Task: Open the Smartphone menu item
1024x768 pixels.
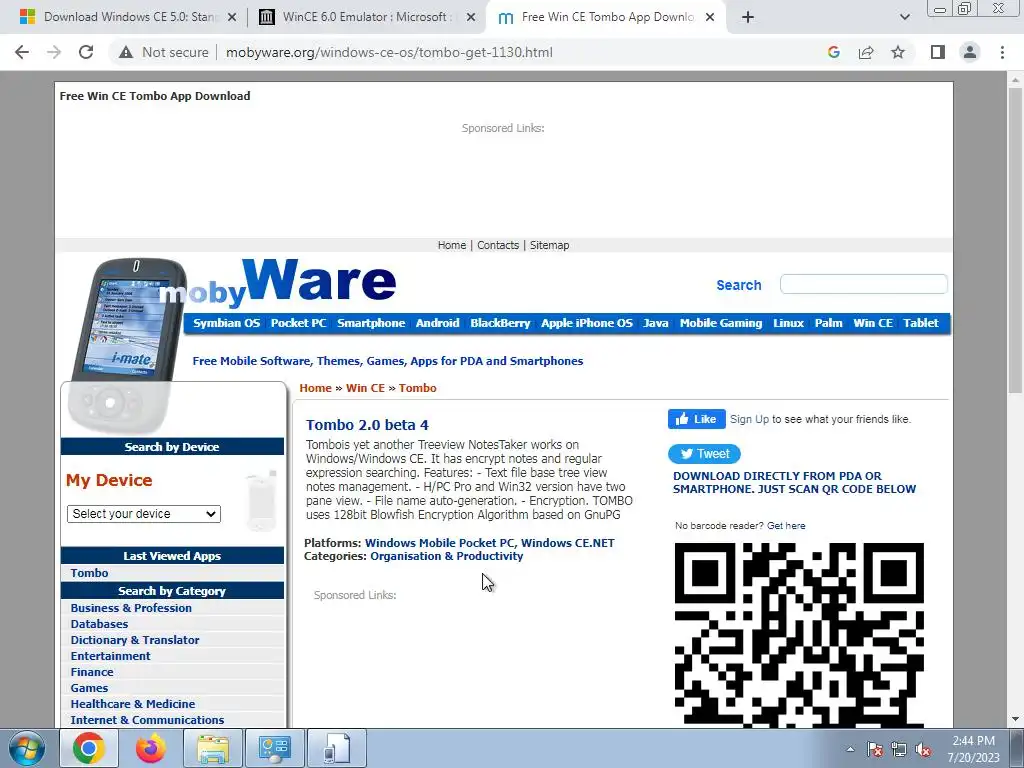Action: pos(371,323)
